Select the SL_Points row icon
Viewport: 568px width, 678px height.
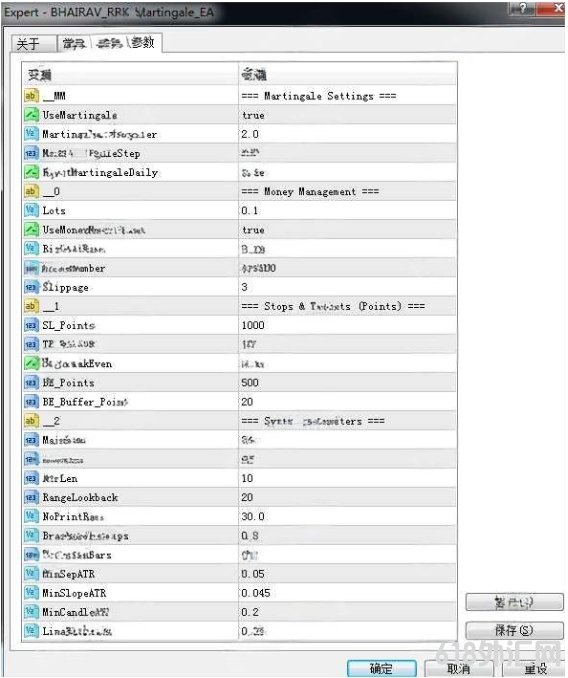tap(31, 325)
